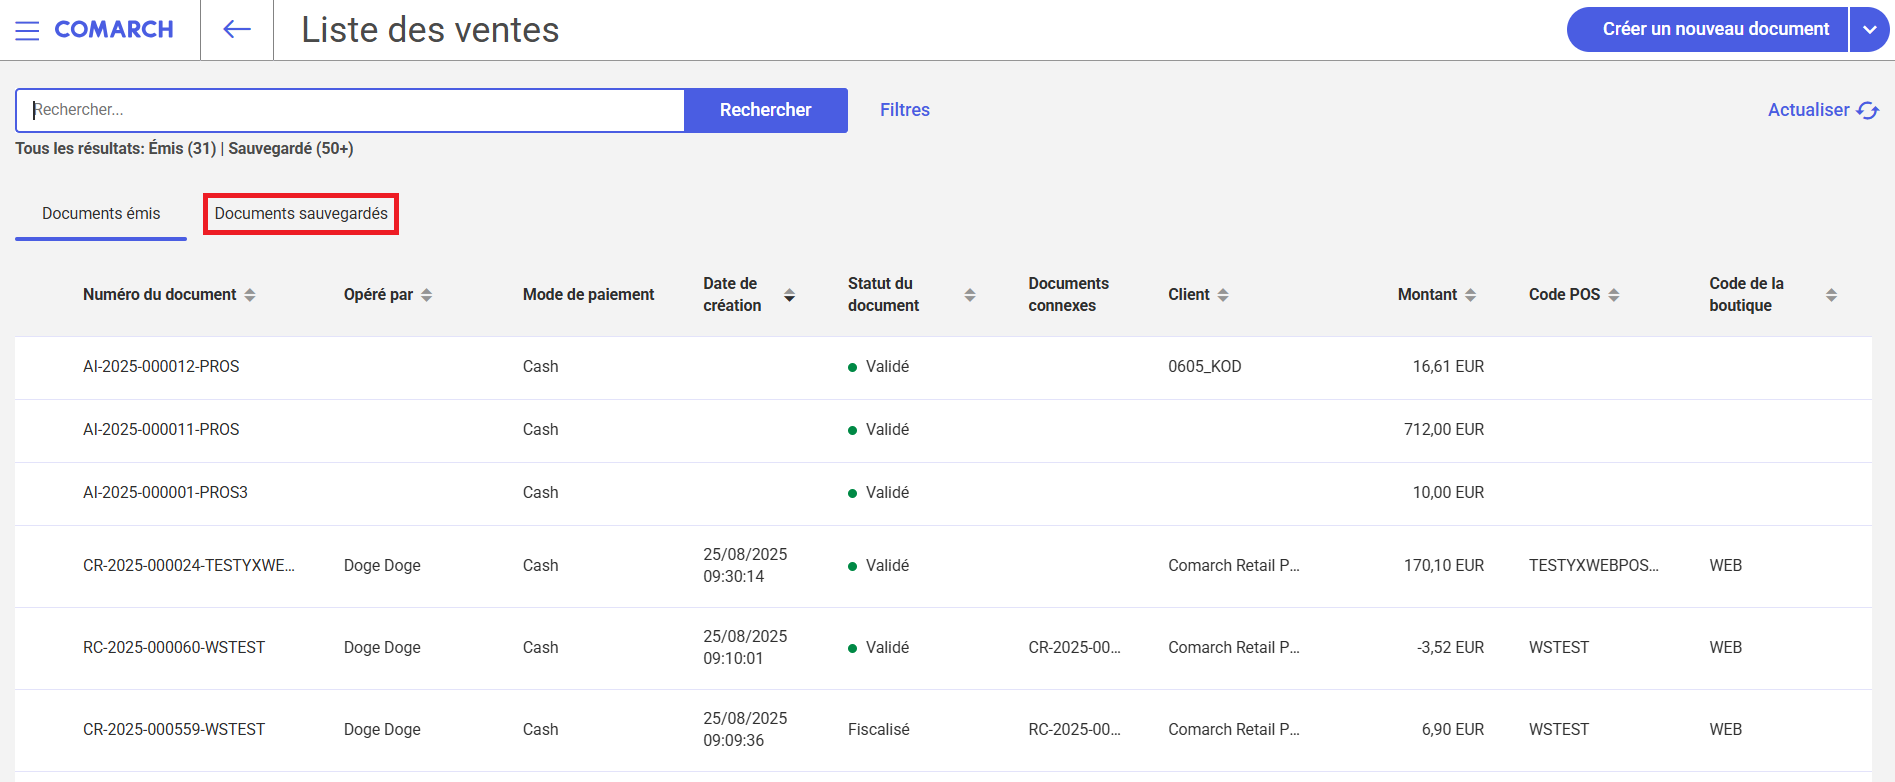Expand the new document dropdown arrow
Viewport: 1895px width, 782px height.
(1869, 30)
